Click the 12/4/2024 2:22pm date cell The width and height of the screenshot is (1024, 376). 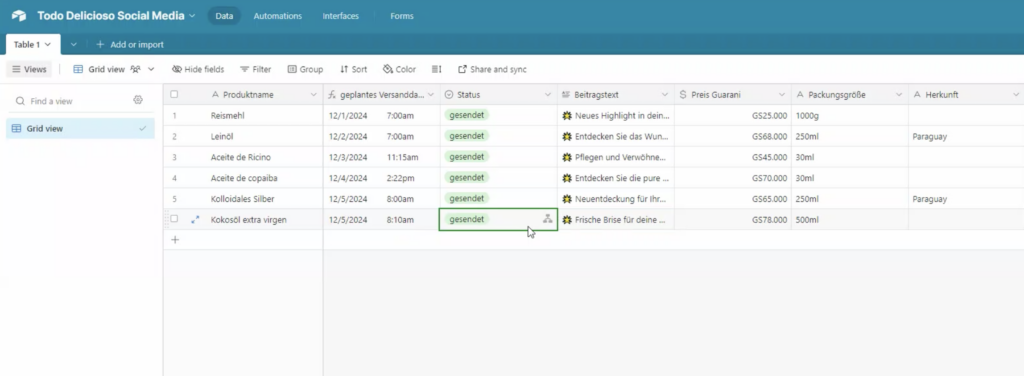click(x=381, y=178)
